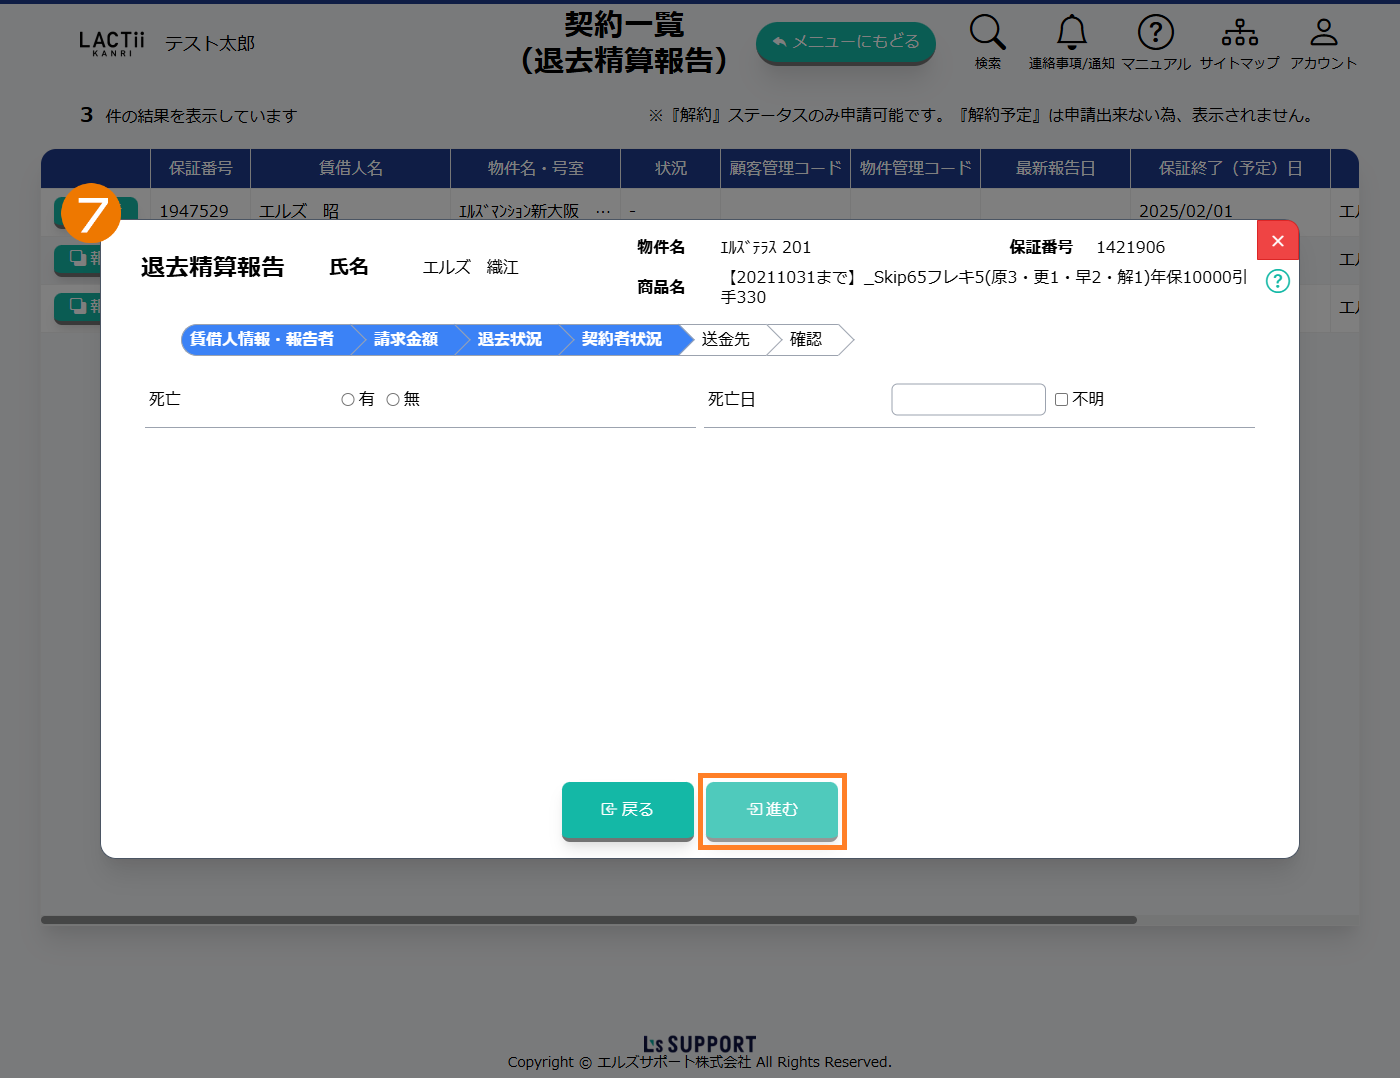Check the 不明 checkbox
The width and height of the screenshot is (1400, 1078).
tap(1062, 400)
